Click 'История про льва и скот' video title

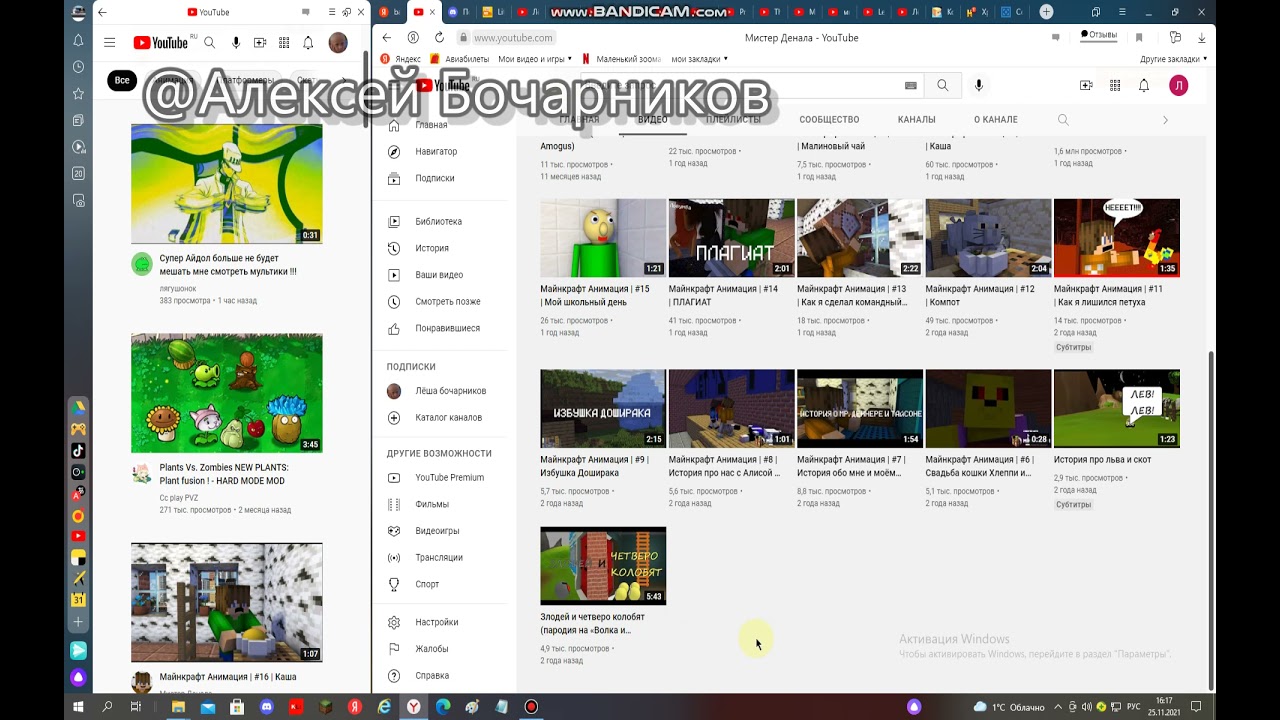point(1102,460)
